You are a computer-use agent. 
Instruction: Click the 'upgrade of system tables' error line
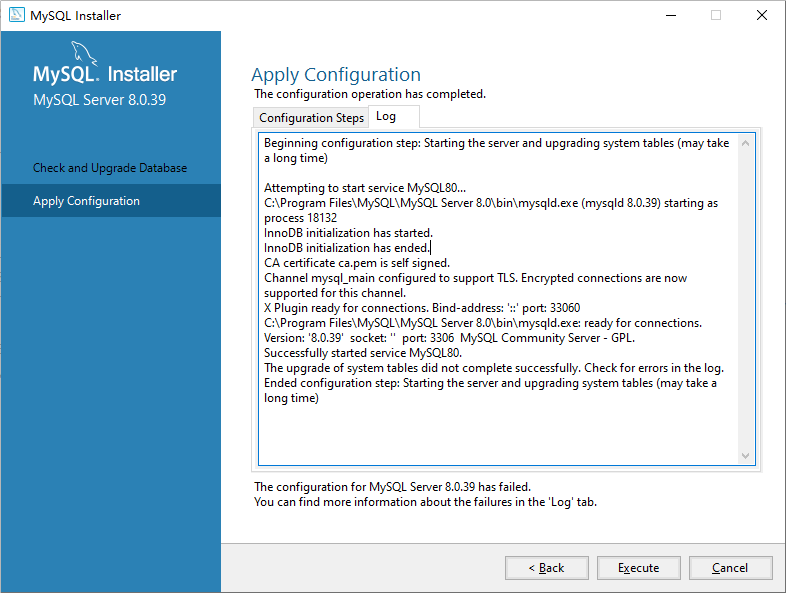[493, 368]
